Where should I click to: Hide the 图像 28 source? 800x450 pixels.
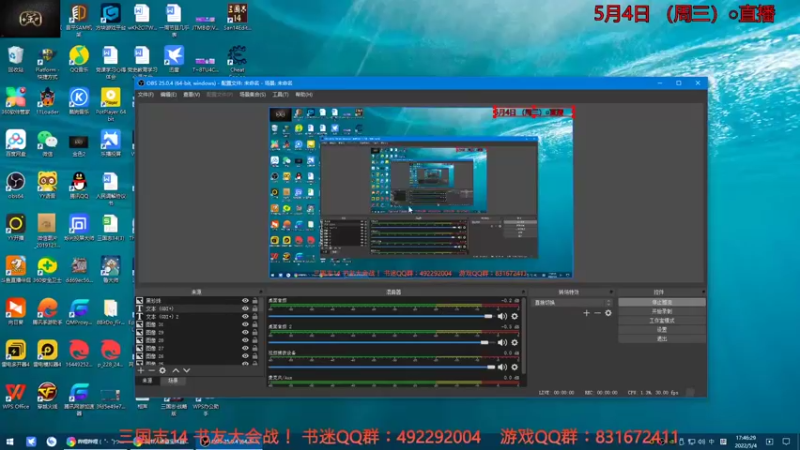[245, 340]
